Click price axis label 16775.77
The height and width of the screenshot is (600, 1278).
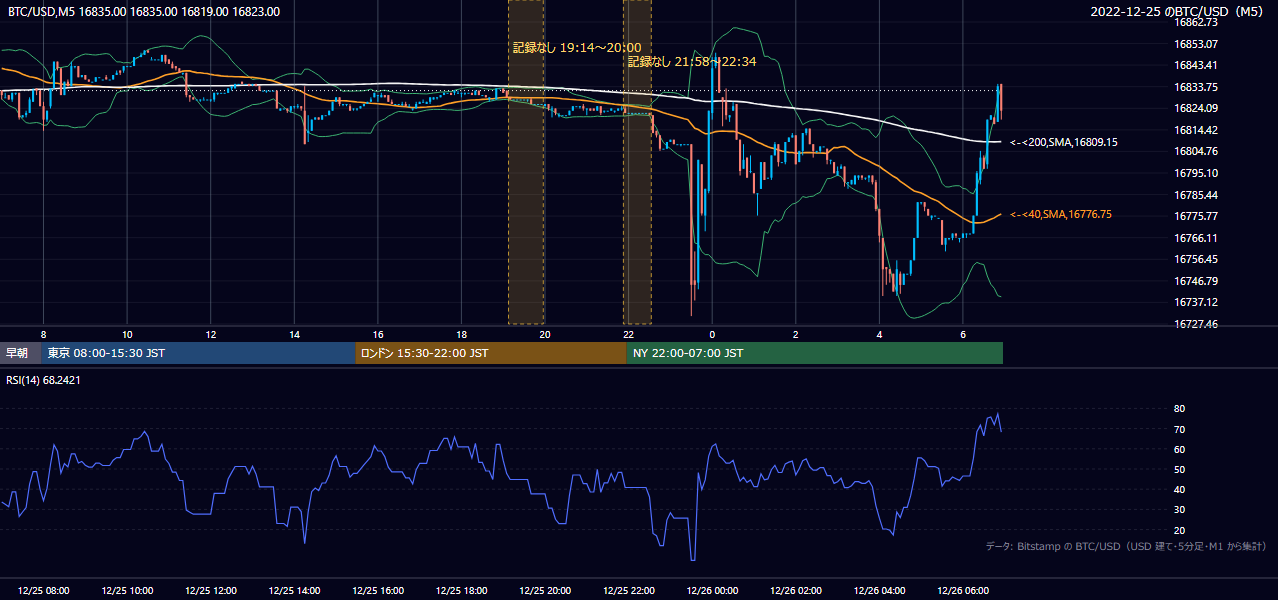click(1196, 216)
